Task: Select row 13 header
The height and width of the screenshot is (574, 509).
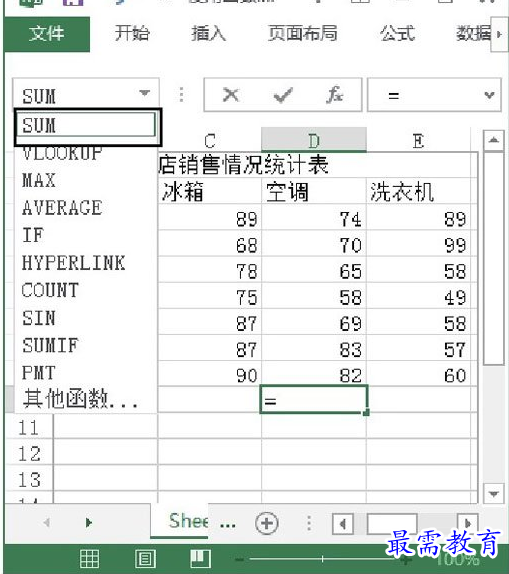Action: 29,479
